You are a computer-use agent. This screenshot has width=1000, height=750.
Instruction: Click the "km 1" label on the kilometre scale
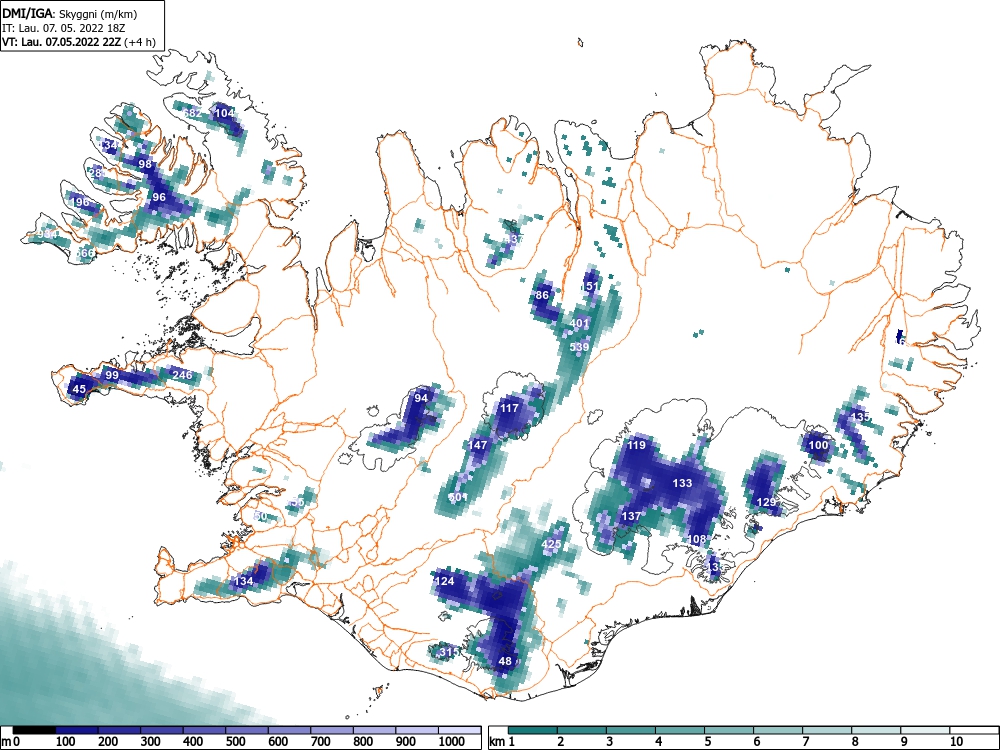(x=503, y=742)
